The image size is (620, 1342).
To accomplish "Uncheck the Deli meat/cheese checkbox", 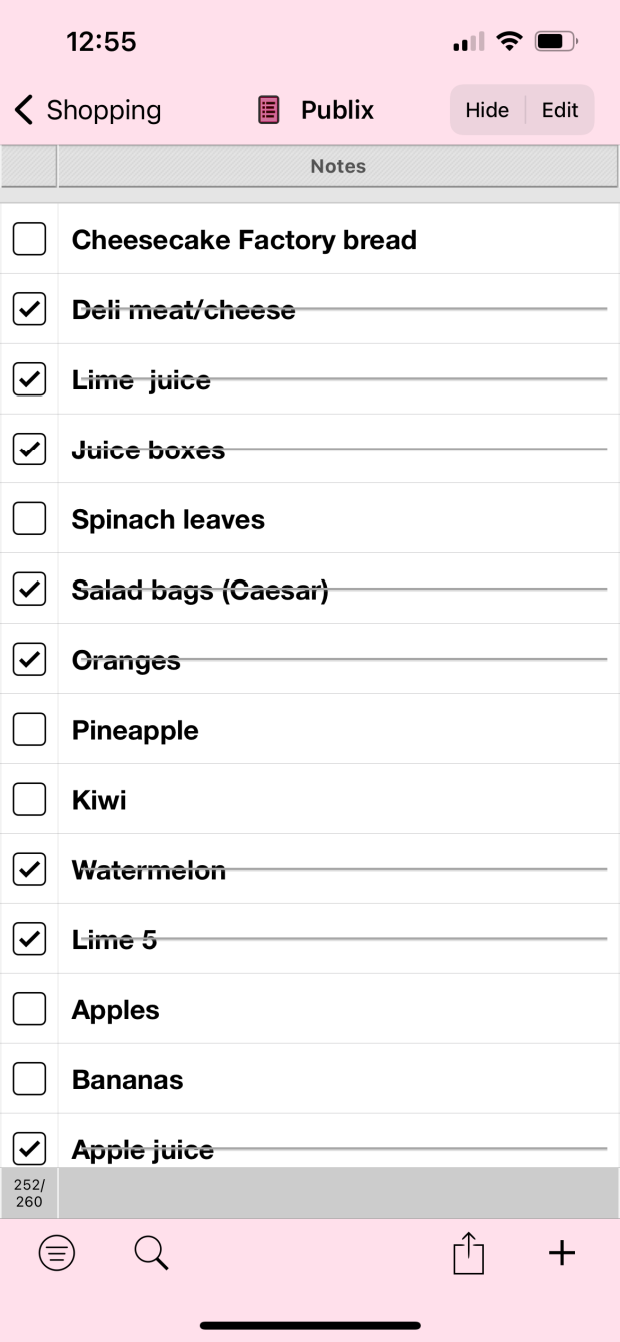I will pos(29,309).
